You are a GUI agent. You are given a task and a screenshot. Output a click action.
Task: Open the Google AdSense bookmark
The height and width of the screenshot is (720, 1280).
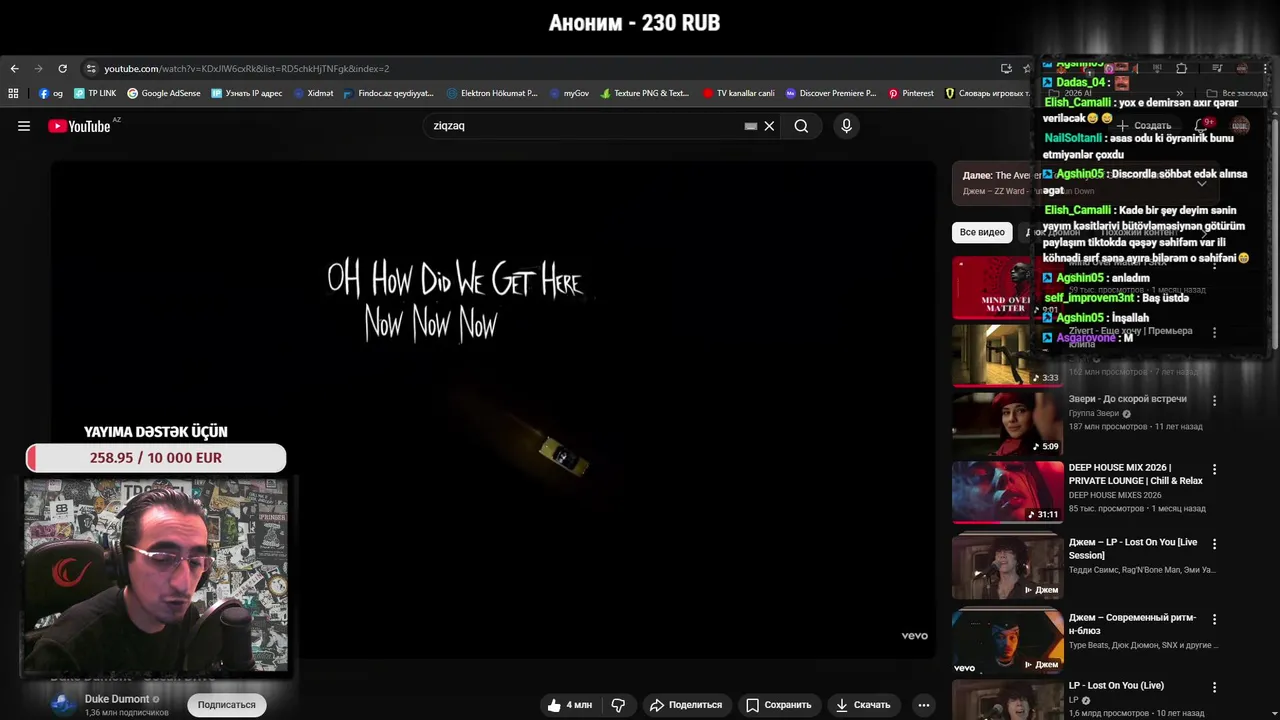click(x=164, y=93)
